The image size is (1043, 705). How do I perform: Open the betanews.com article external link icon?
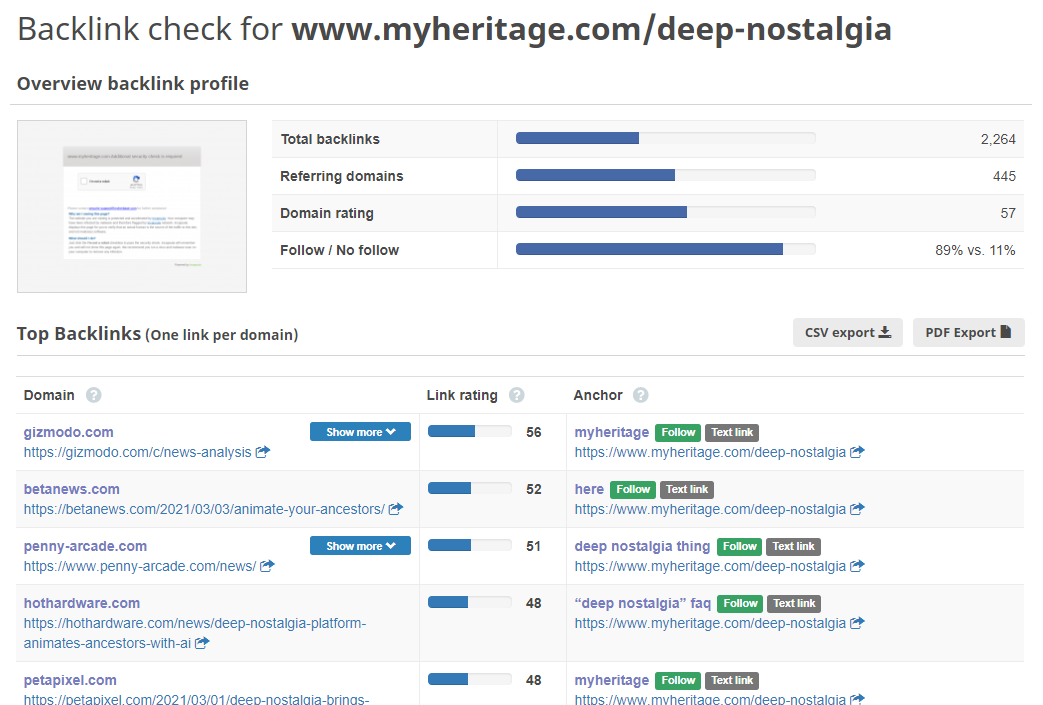(395, 509)
